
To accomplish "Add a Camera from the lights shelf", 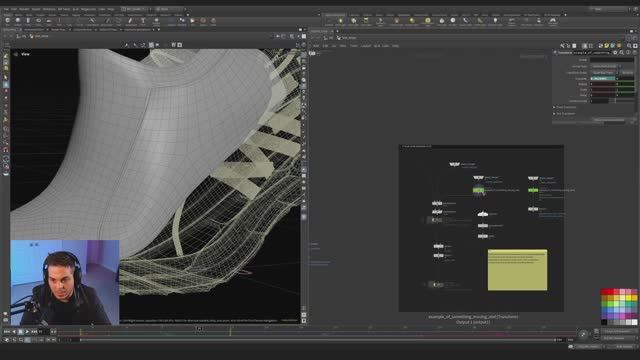I will [329, 22].
